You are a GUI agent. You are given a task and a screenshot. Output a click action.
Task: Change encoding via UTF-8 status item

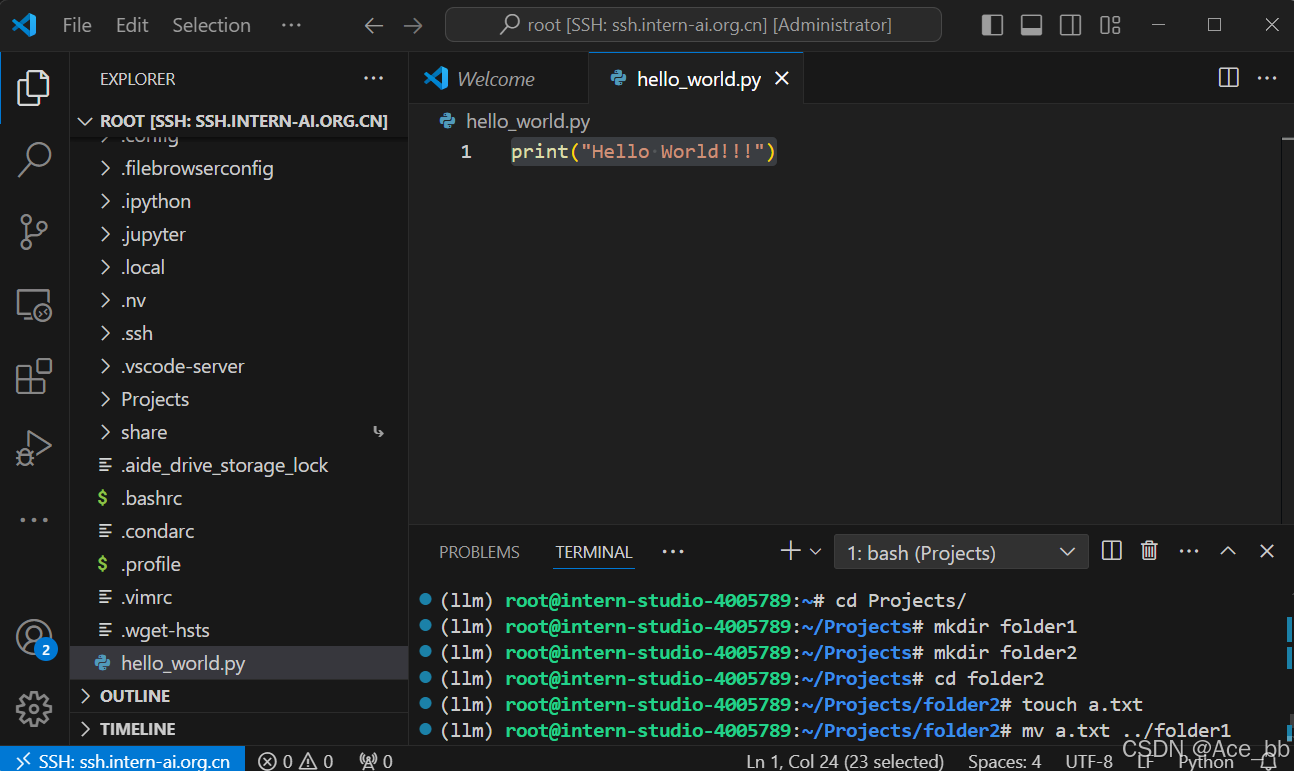[x=1089, y=761]
